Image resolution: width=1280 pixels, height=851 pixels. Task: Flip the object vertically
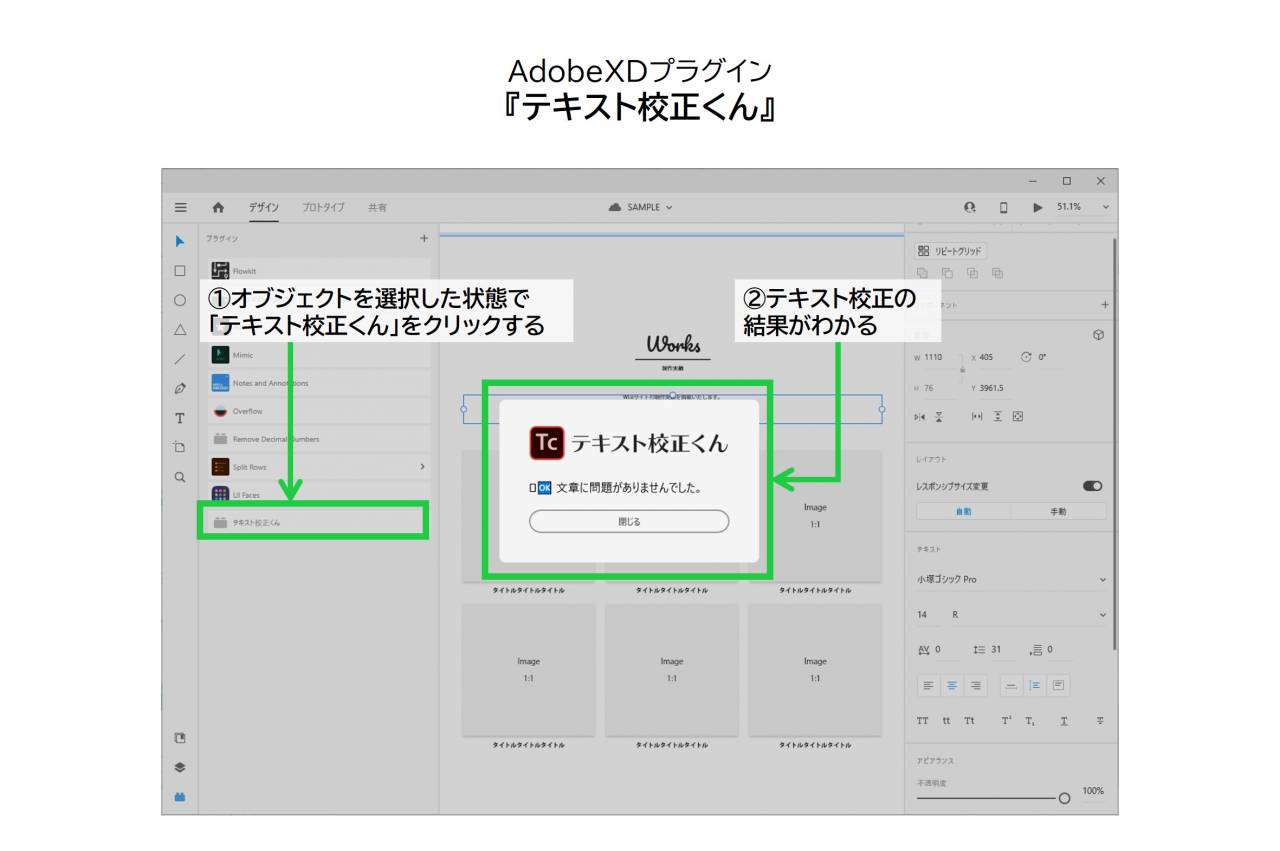(940, 416)
